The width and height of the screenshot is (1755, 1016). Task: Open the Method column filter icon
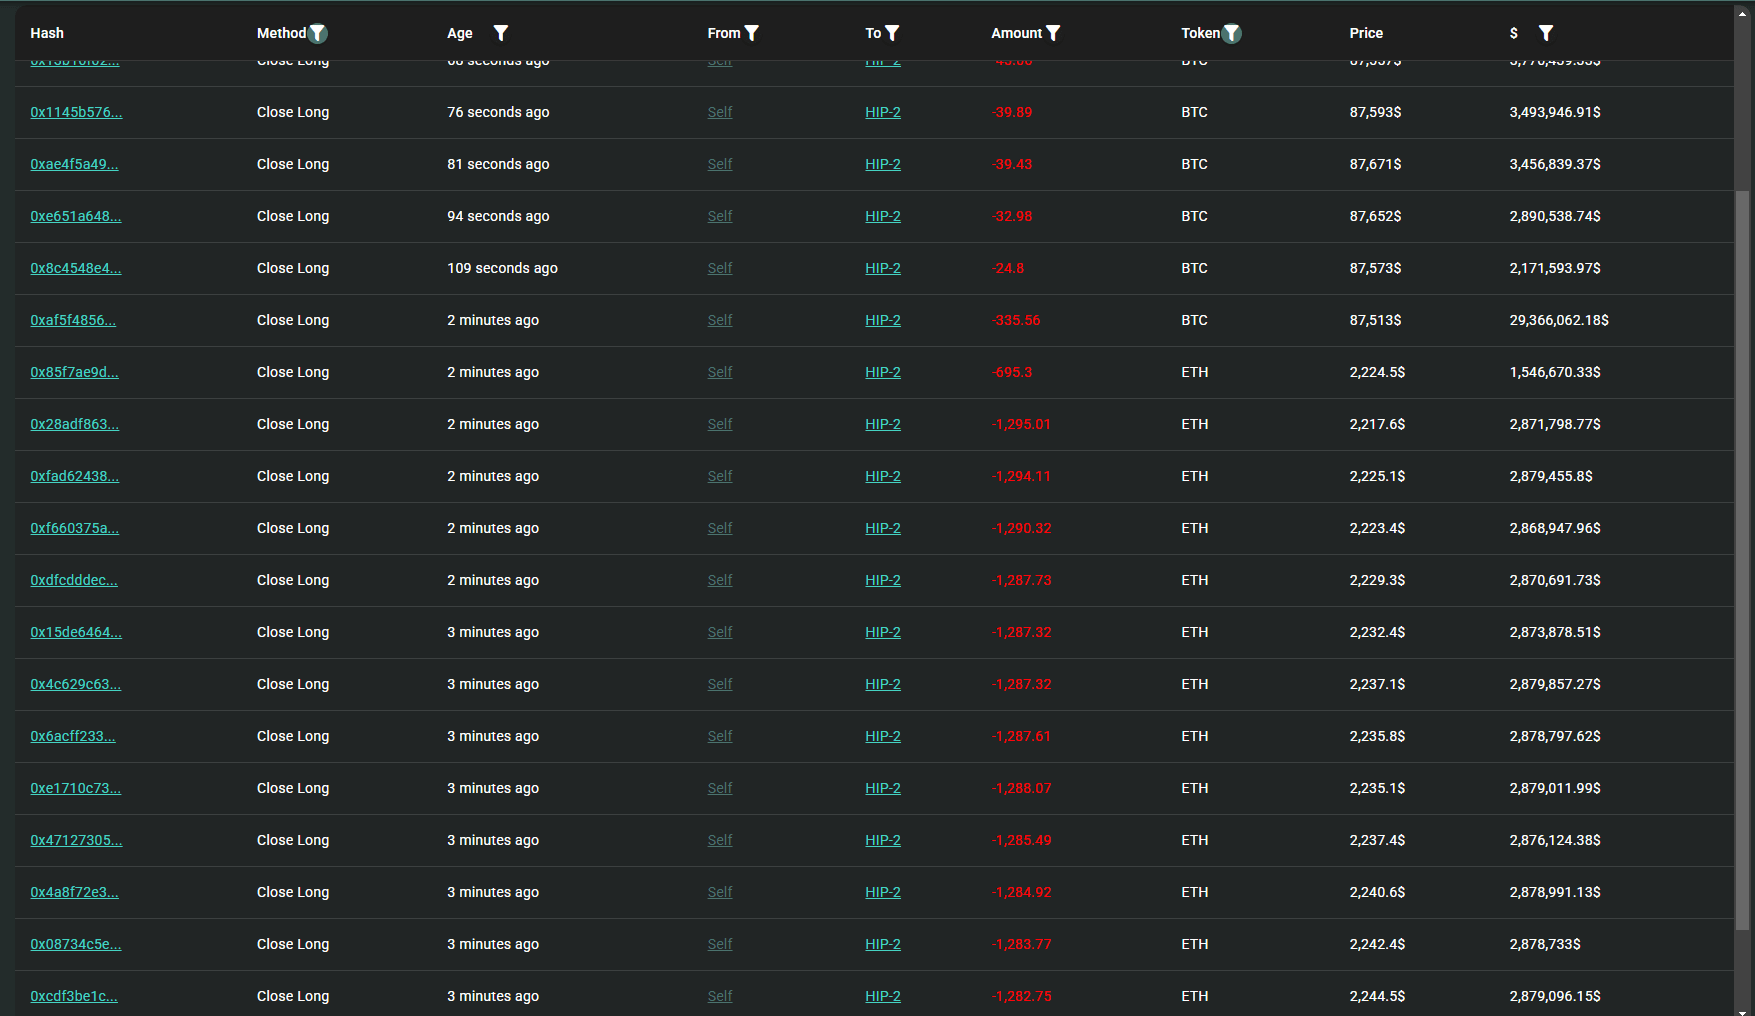click(318, 33)
